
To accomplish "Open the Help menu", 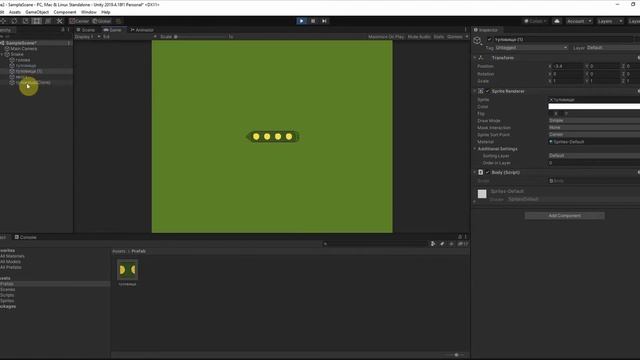I will (106, 12).
